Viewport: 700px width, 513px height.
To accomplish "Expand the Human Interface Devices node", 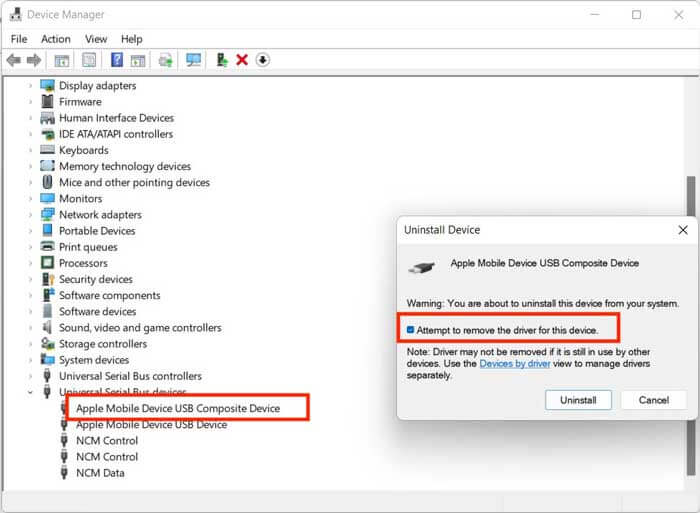I will click(30, 118).
